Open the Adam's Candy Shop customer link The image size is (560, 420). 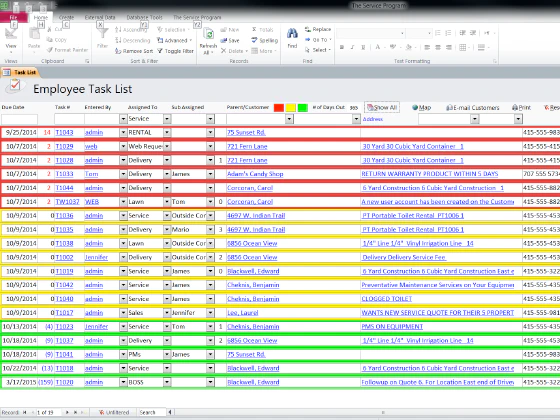point(255,174)
